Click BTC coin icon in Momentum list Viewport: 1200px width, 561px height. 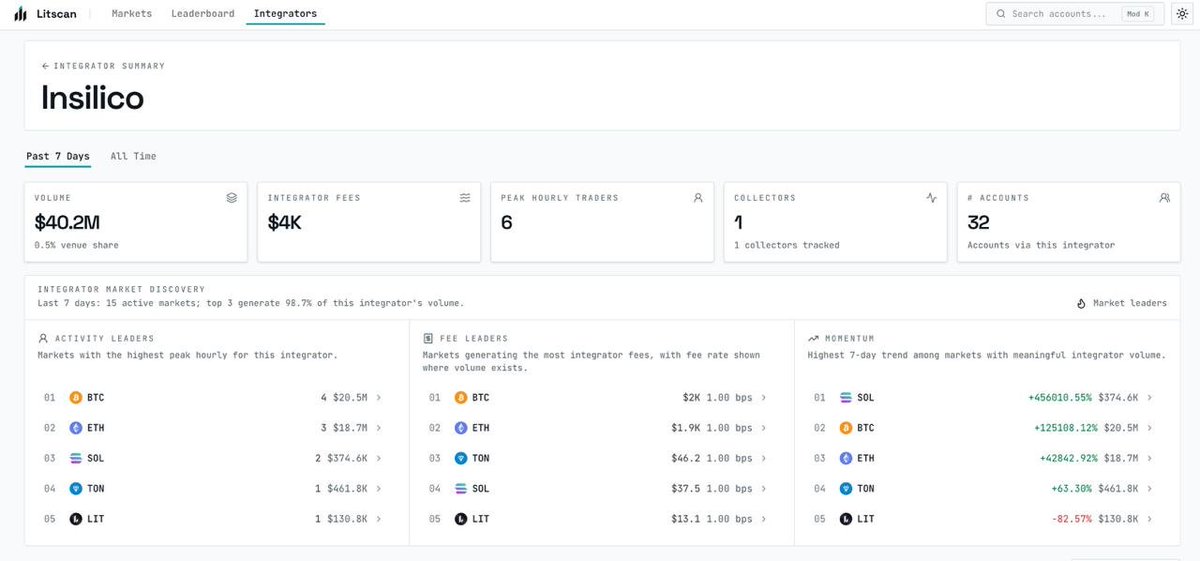pos(846,428)
